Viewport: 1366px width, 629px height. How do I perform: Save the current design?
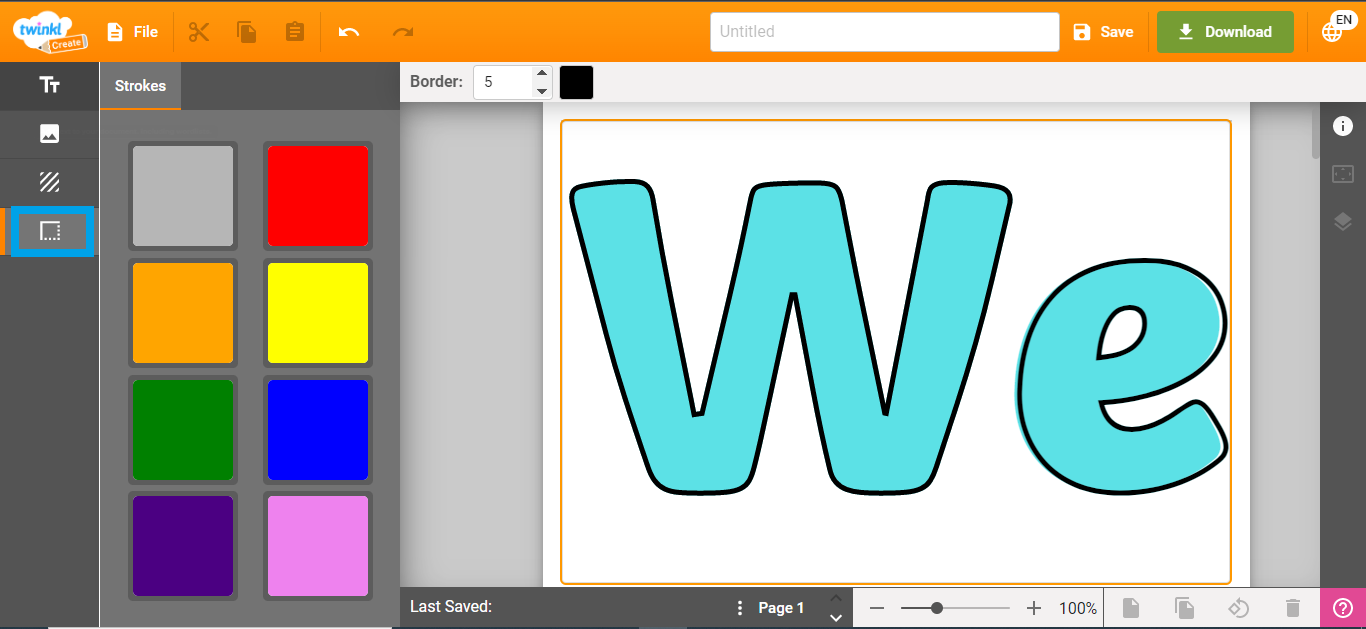[1103, 31]
